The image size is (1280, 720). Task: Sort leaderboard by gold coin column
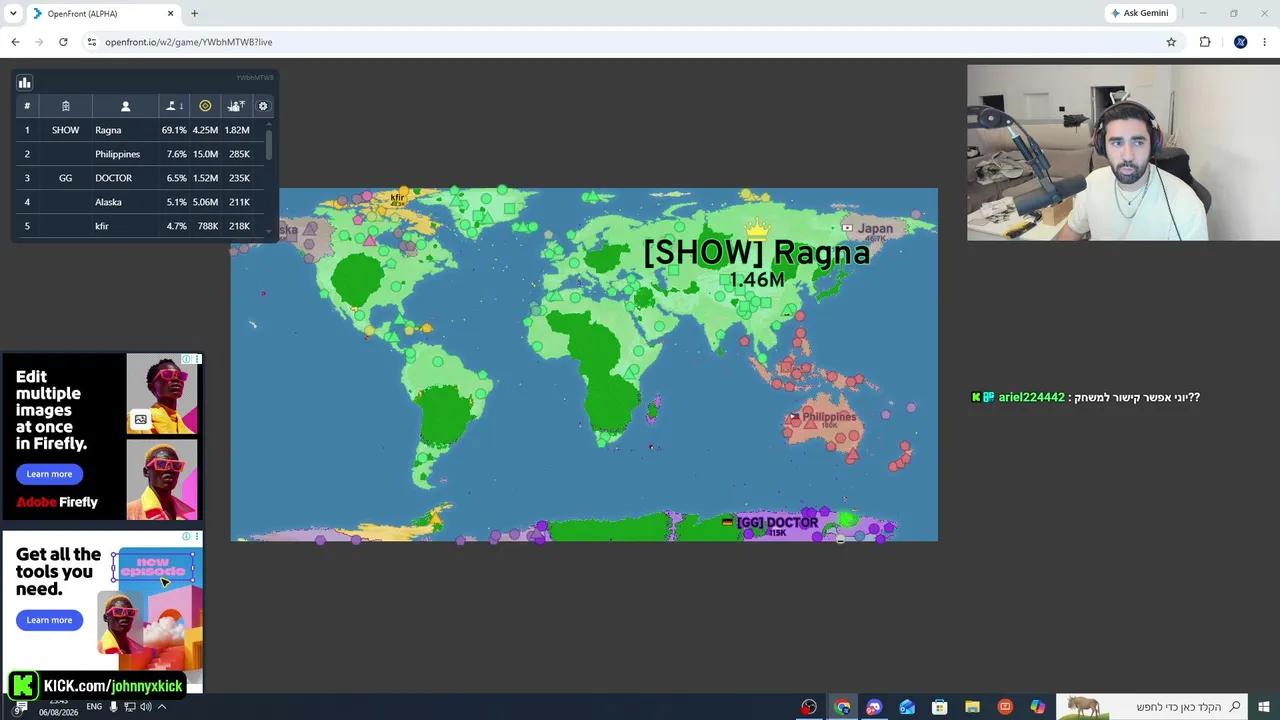[x=205, y=106]
